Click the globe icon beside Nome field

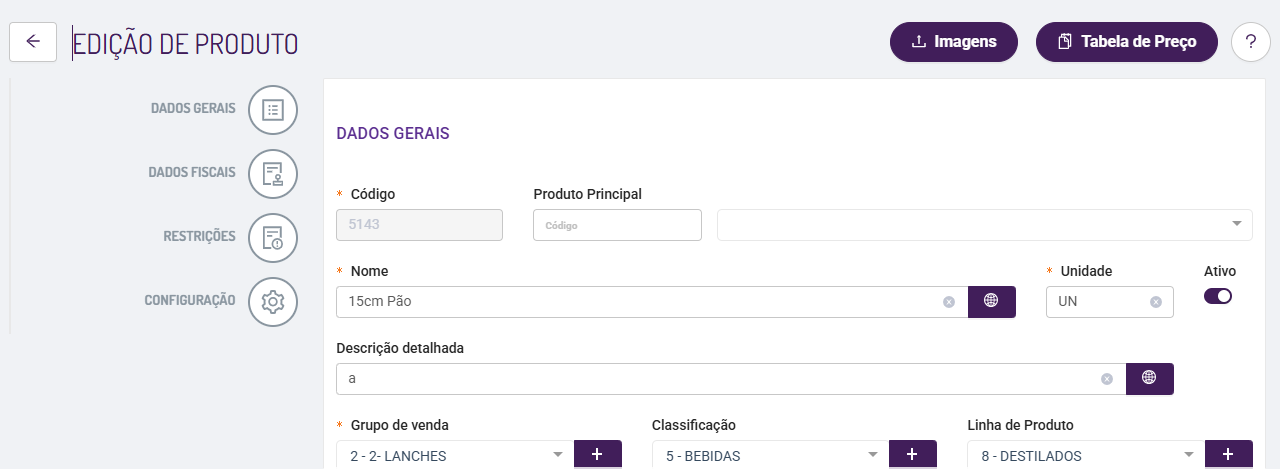click(991, 301)
